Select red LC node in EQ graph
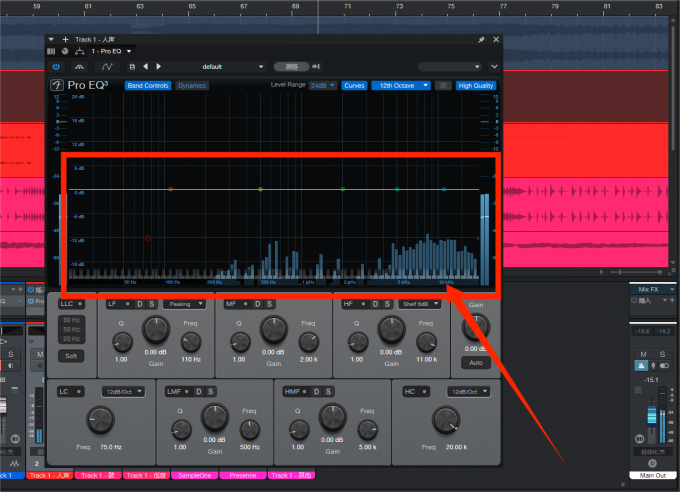The image size is (680, 492). pyautogui.click(x=147, y=238)
